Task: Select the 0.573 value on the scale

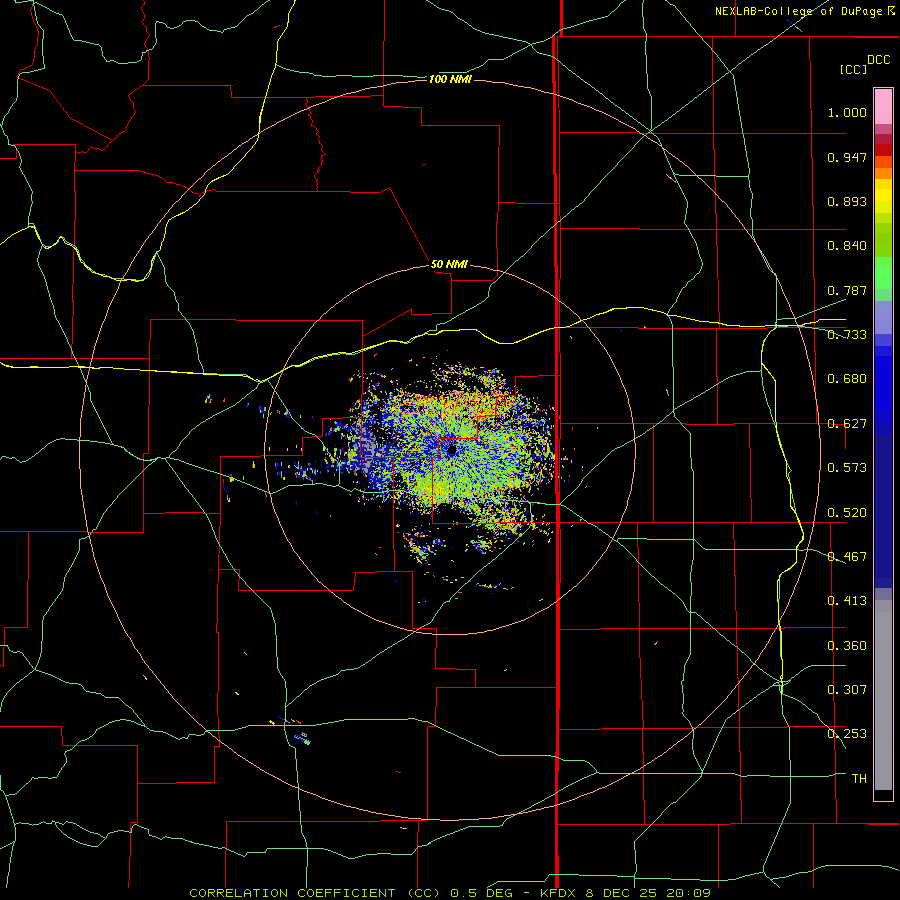Action: (x=847, y=468)
